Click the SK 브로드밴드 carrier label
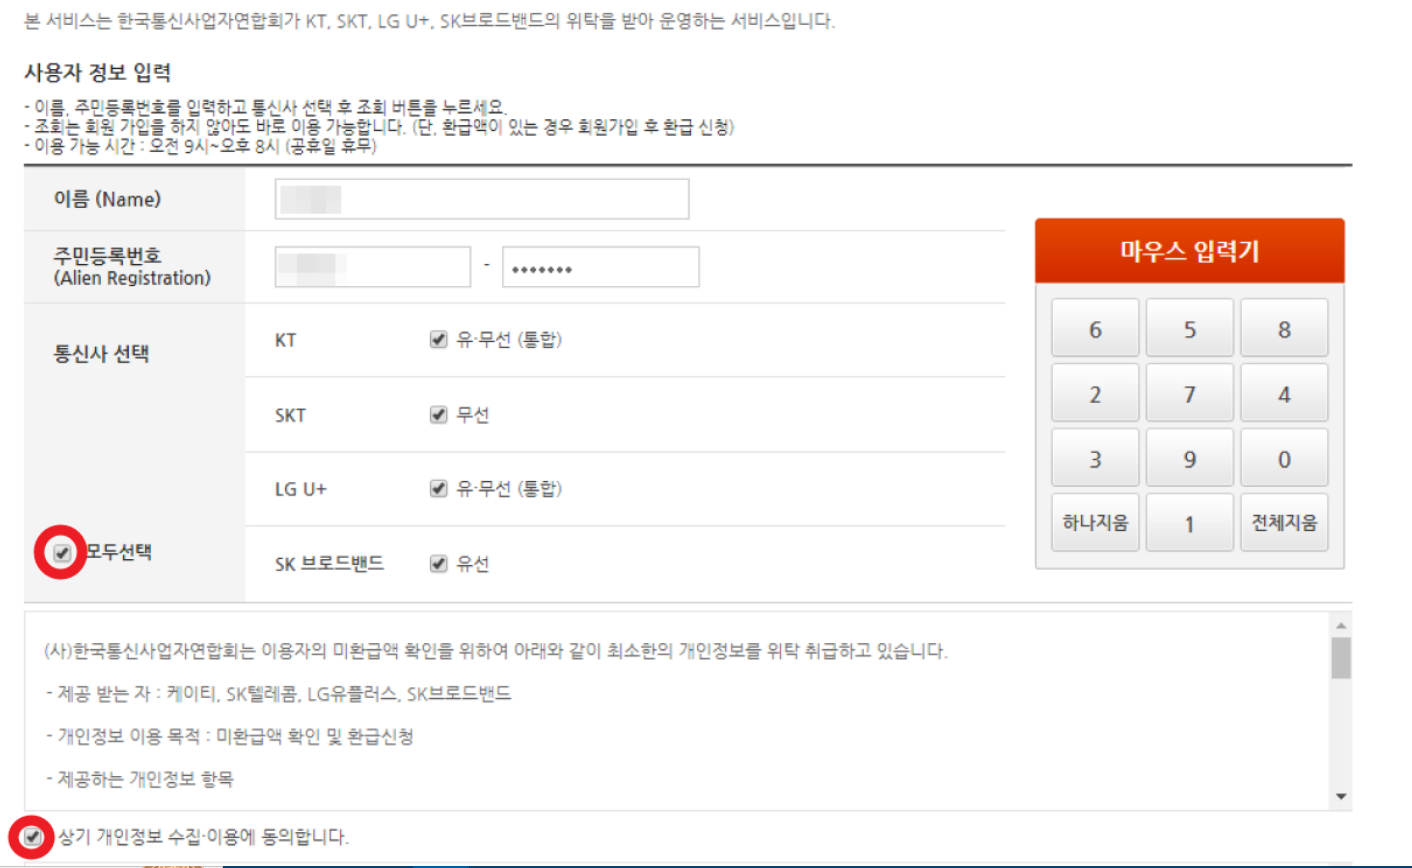This screenshot has height=868, width=1412. coord(329,564)
